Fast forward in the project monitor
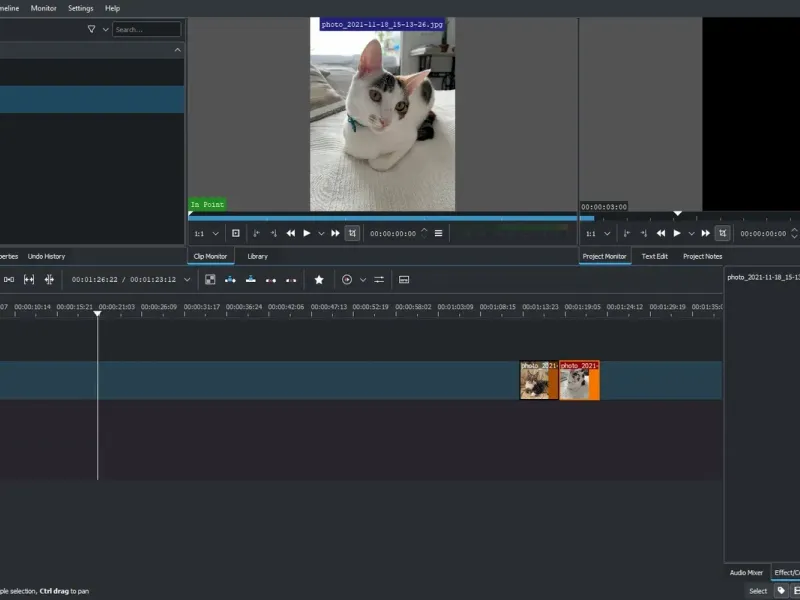The height and width of the screenshot is (600, 800). point(706,233)
